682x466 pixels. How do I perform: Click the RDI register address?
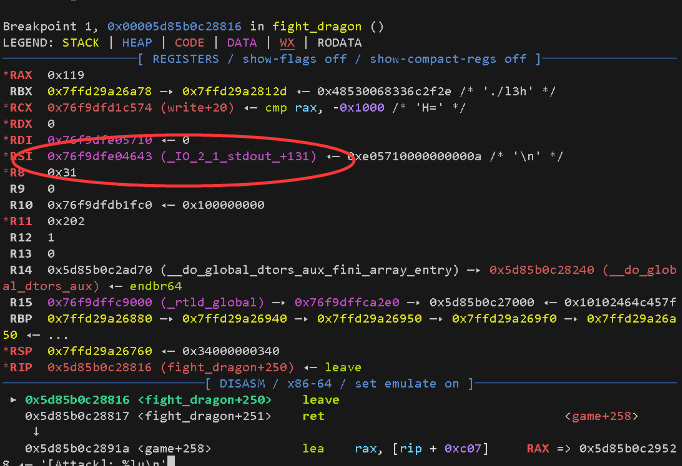point(100,140)
